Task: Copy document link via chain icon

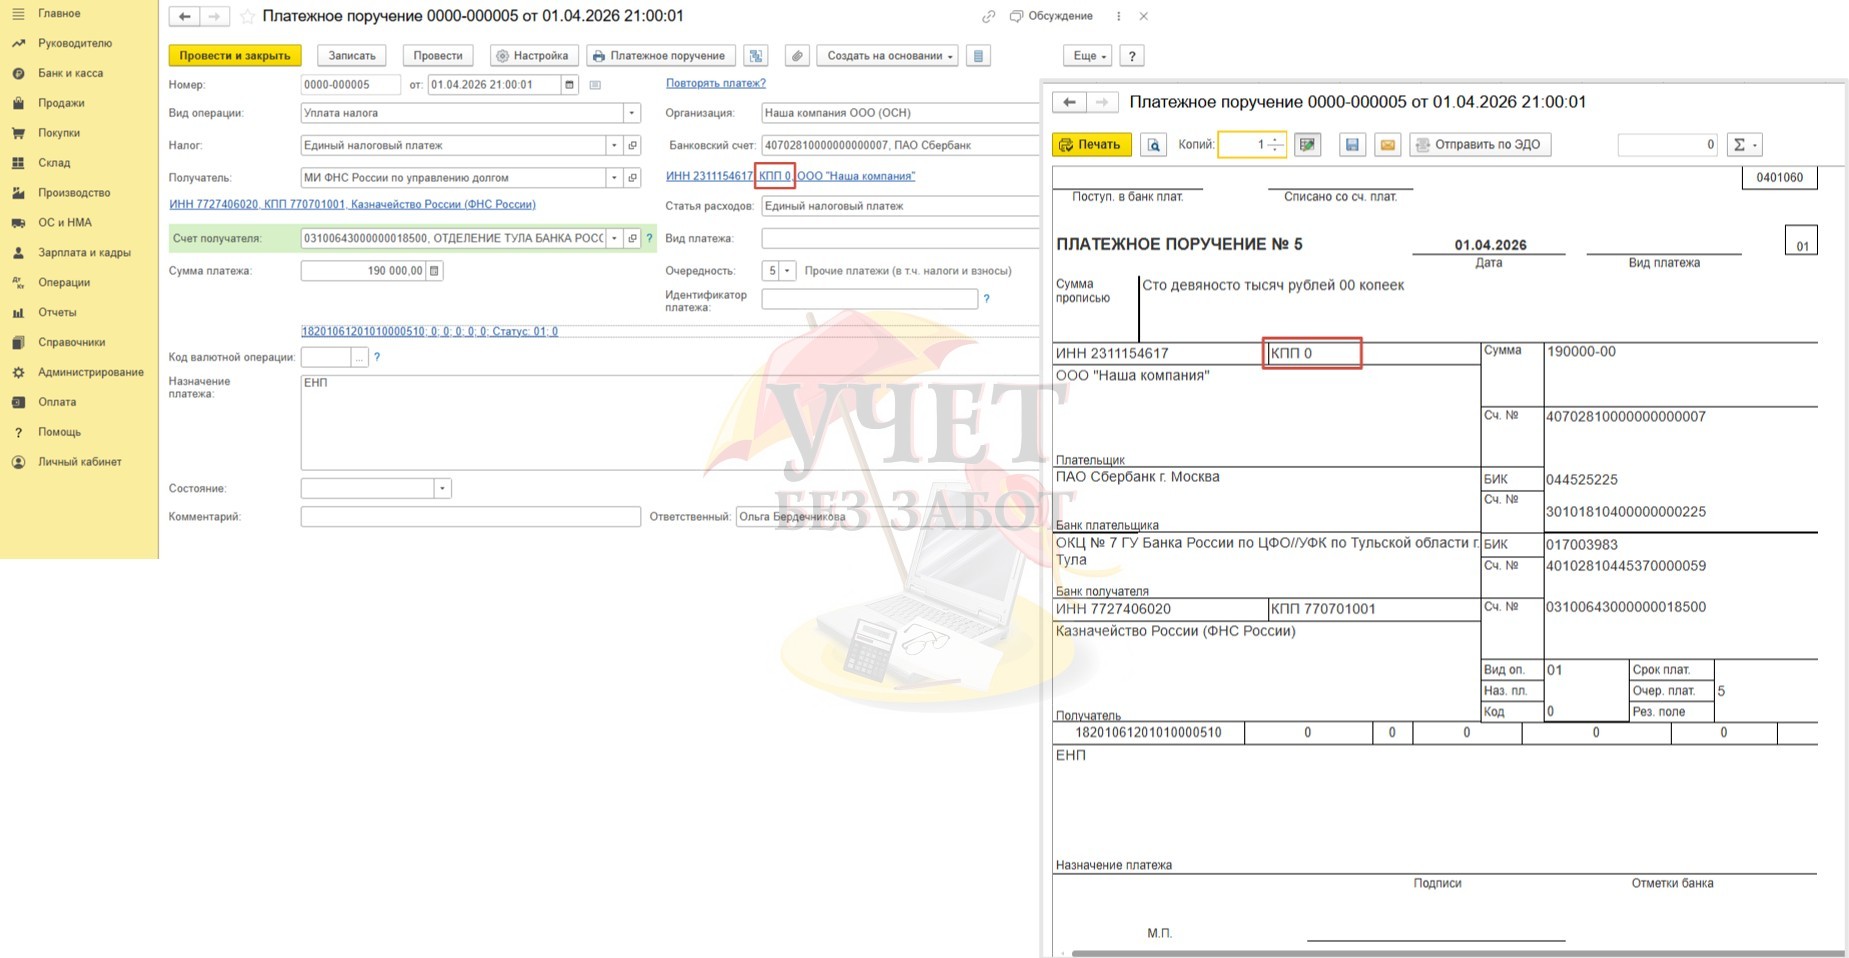Action: pos(988,17)
